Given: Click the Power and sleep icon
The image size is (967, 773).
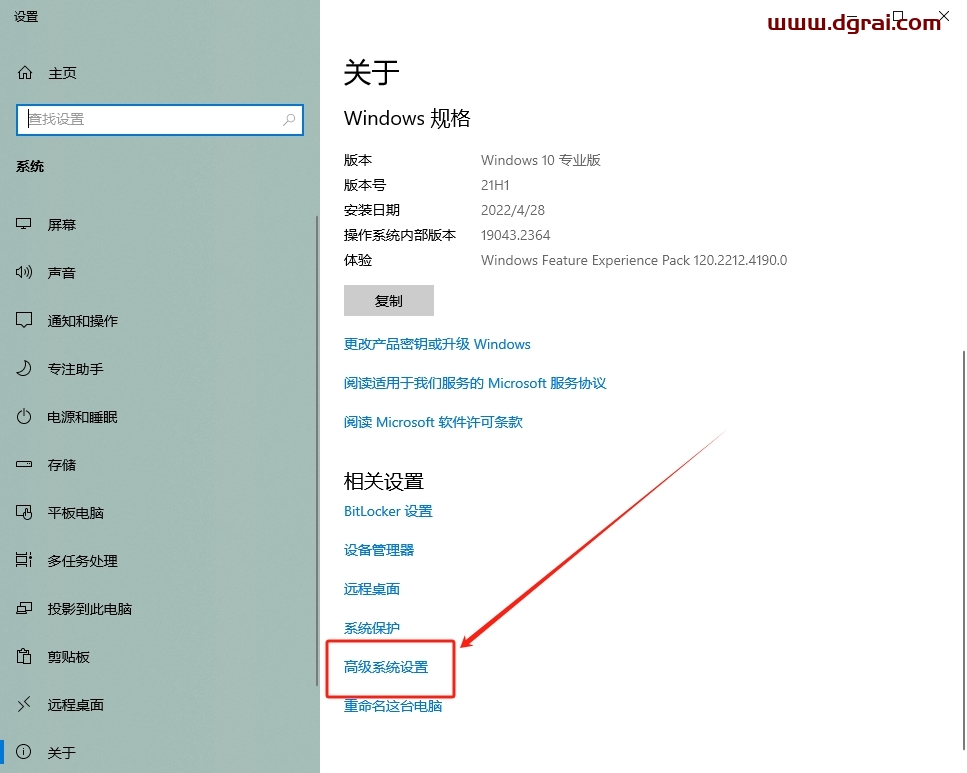Looking at the screenshot, I should point(25,417).
